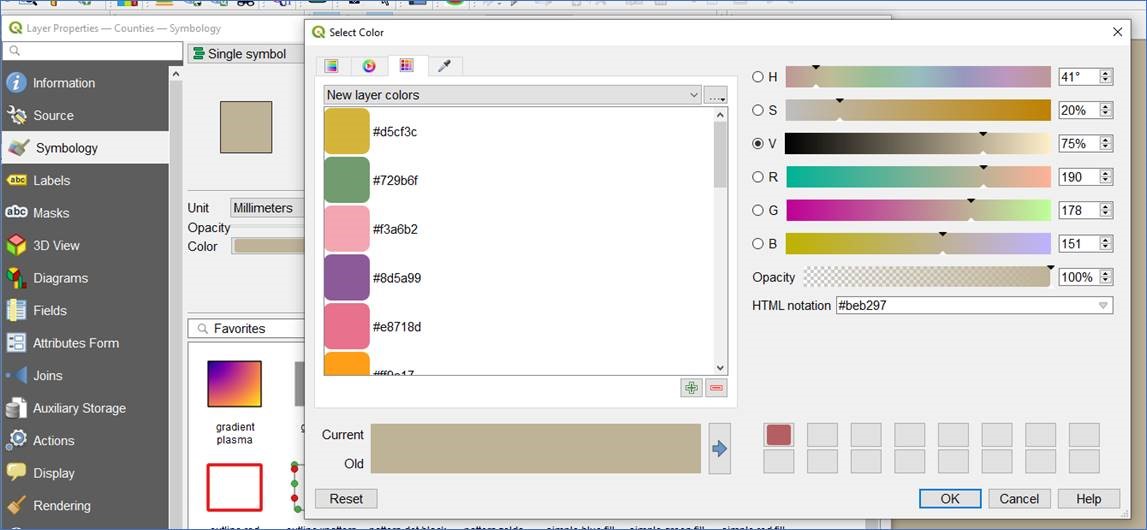Adjust the value brightness slider bar

(918, 144)
